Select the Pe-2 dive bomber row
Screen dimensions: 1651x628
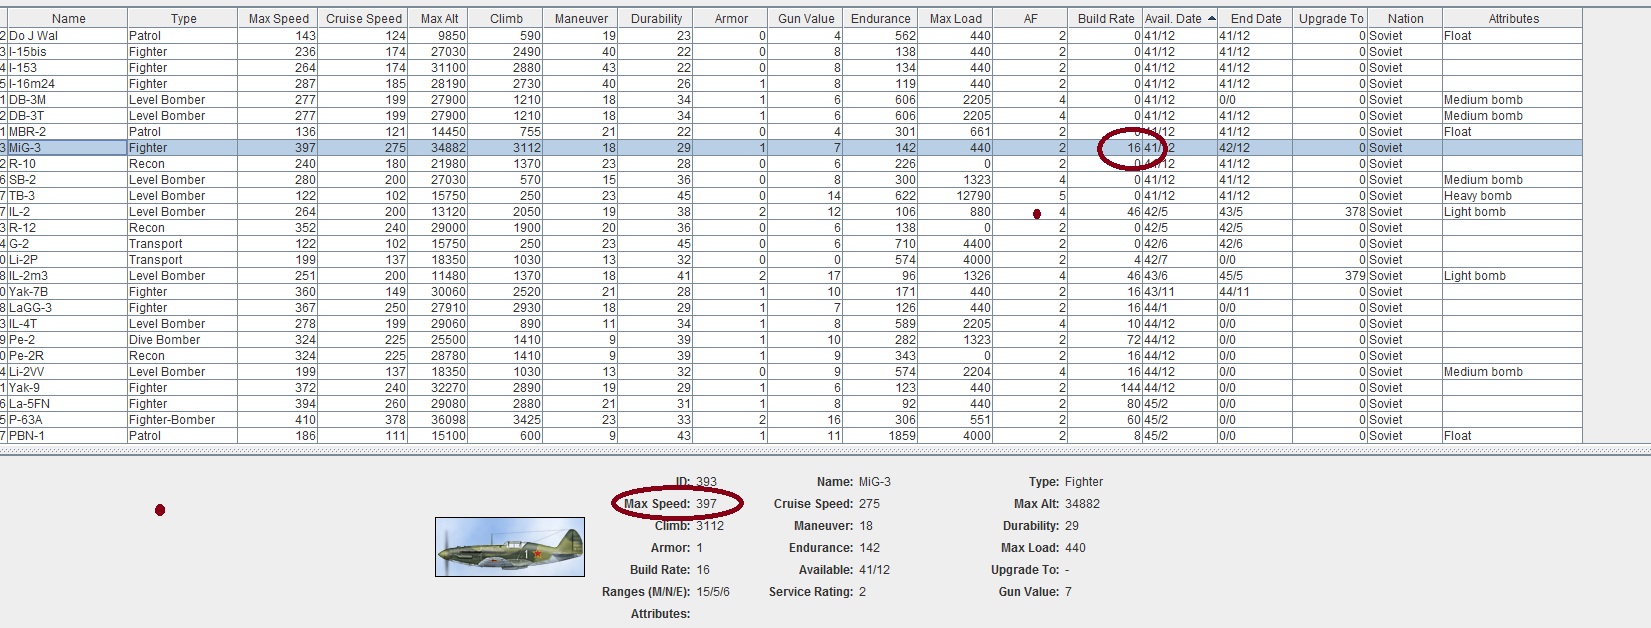(791, 339)
